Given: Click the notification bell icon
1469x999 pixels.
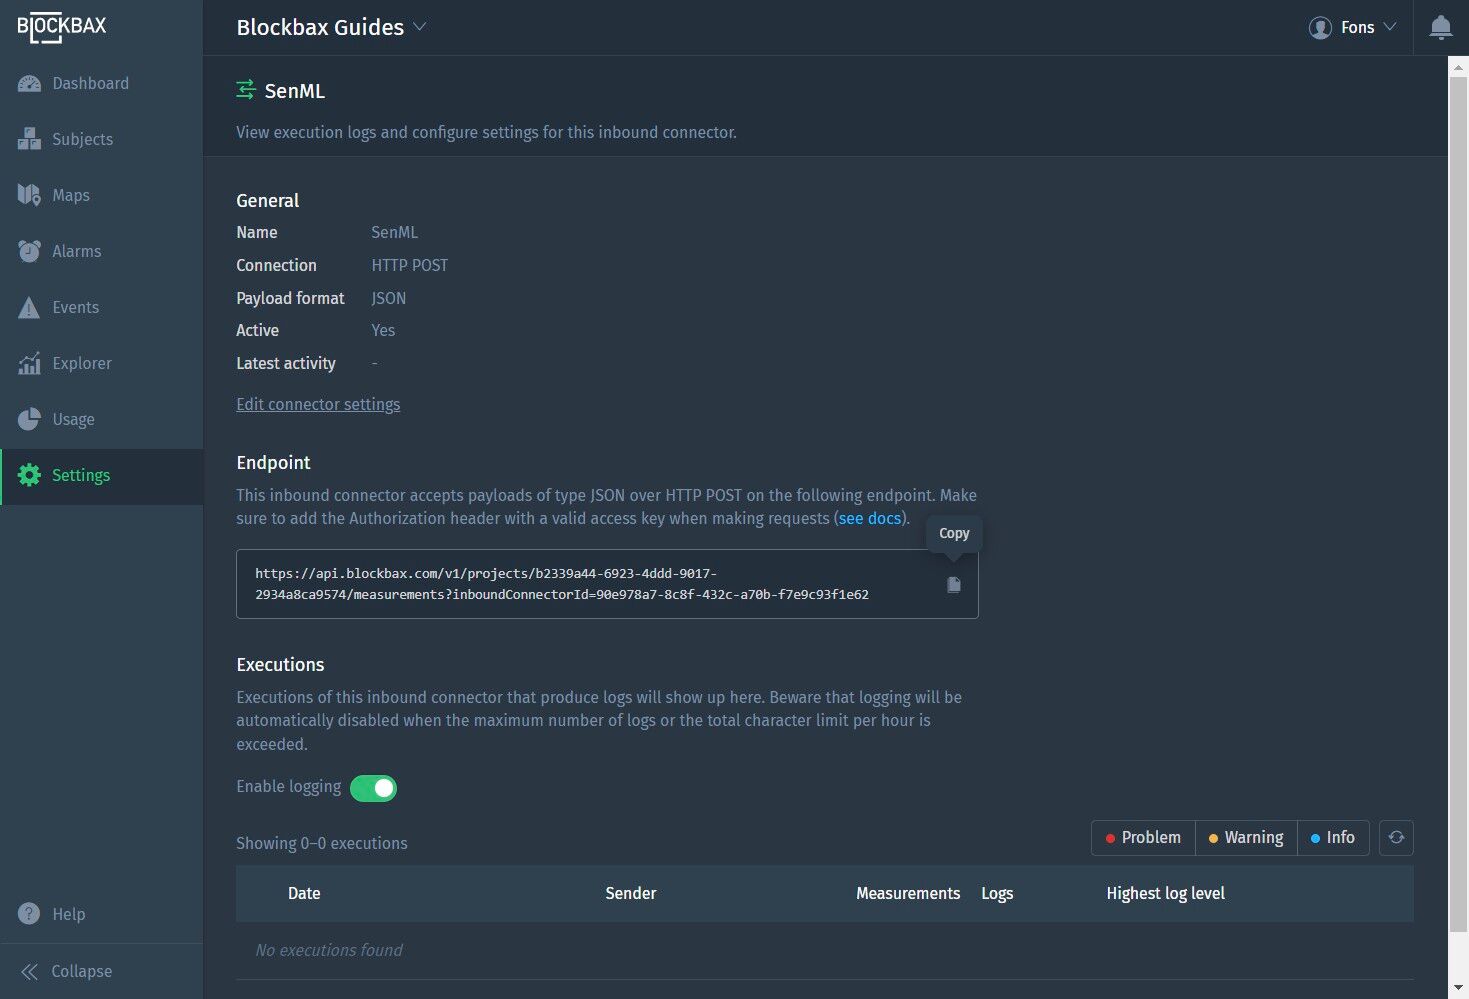Looking at the screenshot, I should (x=1440, y=28).
